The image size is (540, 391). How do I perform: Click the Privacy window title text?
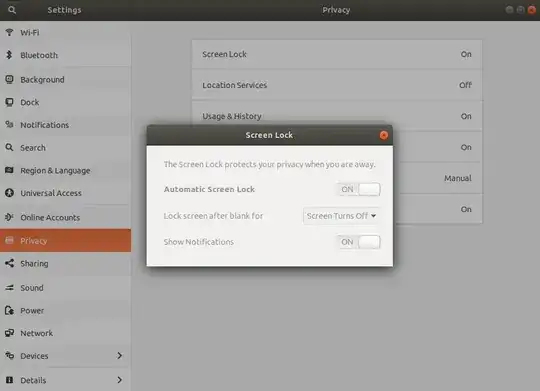[336, 10]
